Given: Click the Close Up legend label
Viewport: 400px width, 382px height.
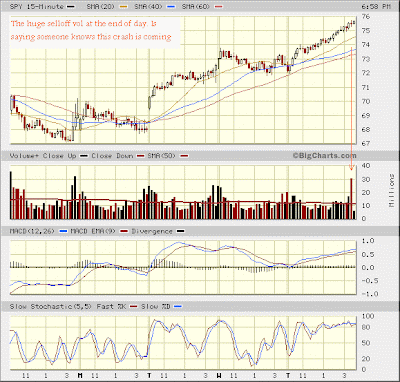Looking at the screenshot, I should pyautogui.click(x=59, y=156).
